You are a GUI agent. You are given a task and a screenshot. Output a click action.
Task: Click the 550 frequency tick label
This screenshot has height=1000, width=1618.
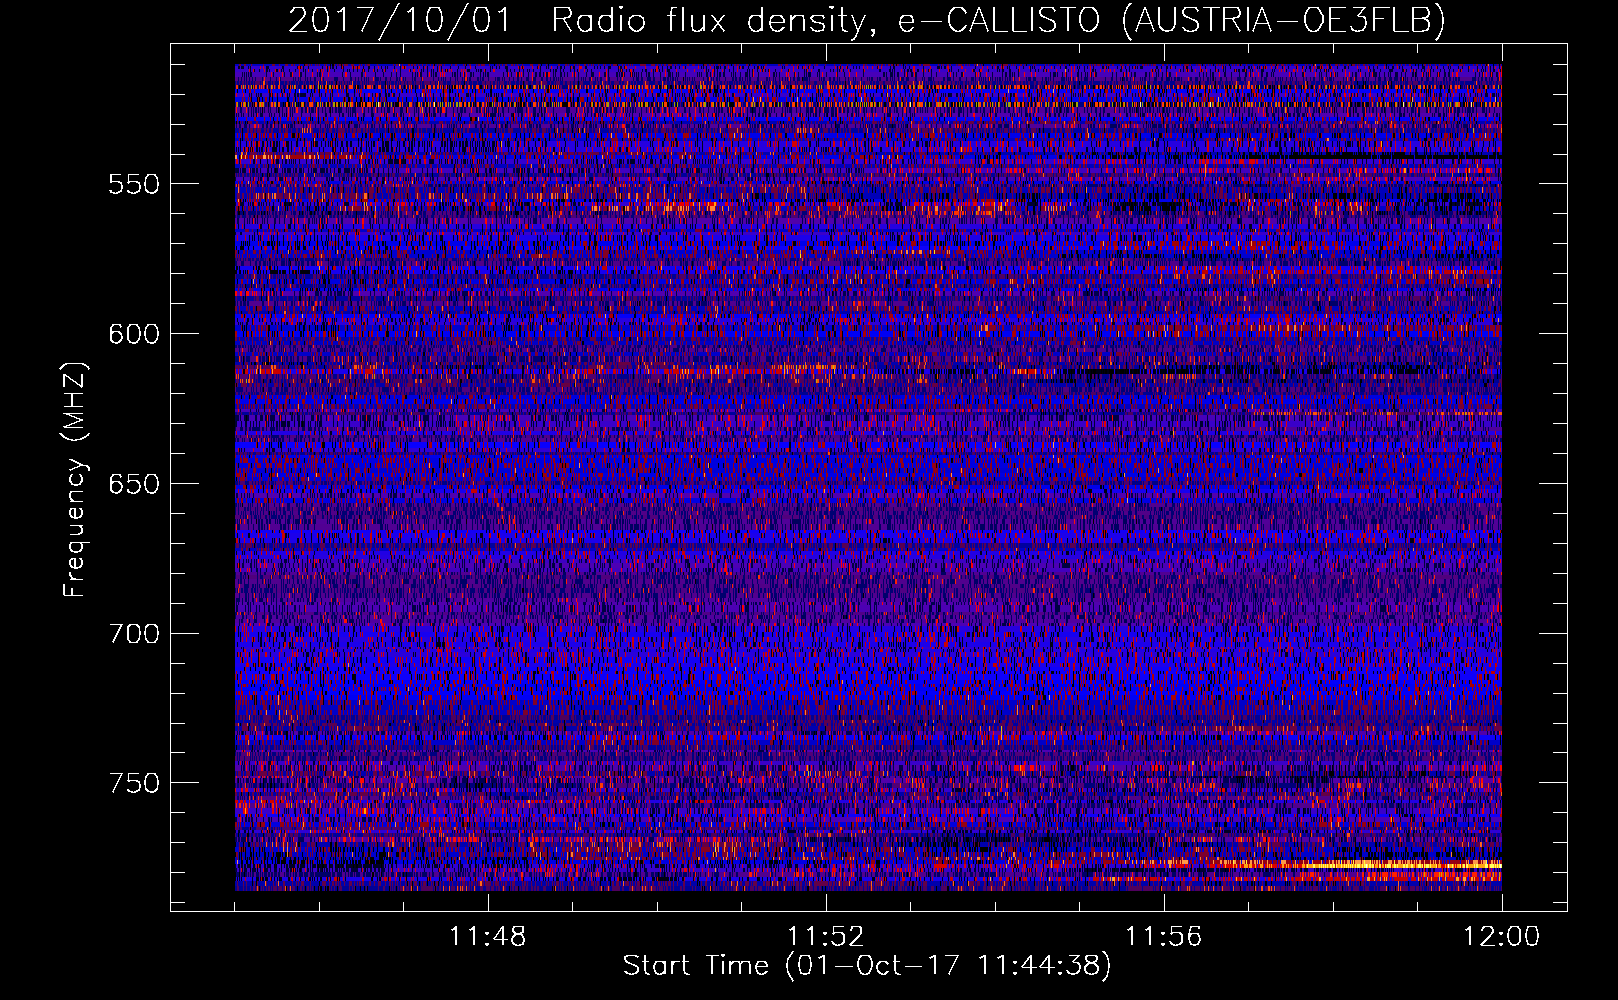pyautogui.click(x=134, y=184)
